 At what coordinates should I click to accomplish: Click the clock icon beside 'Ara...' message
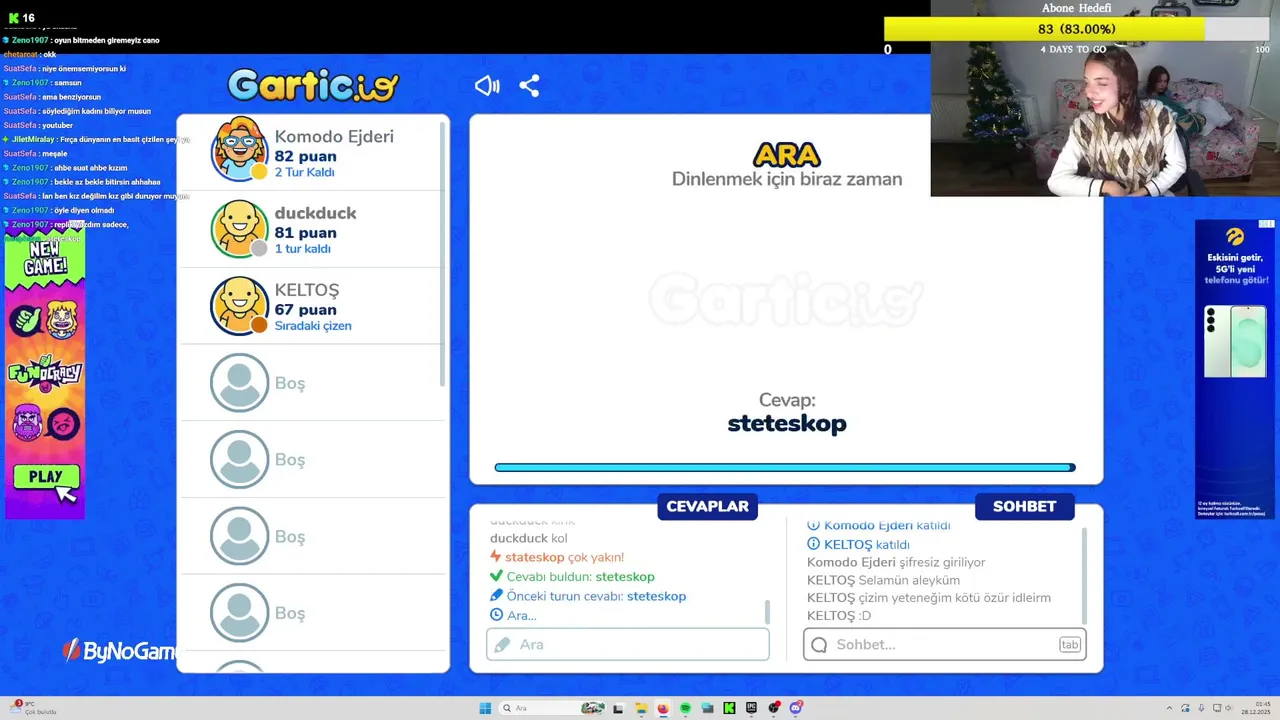496,615
